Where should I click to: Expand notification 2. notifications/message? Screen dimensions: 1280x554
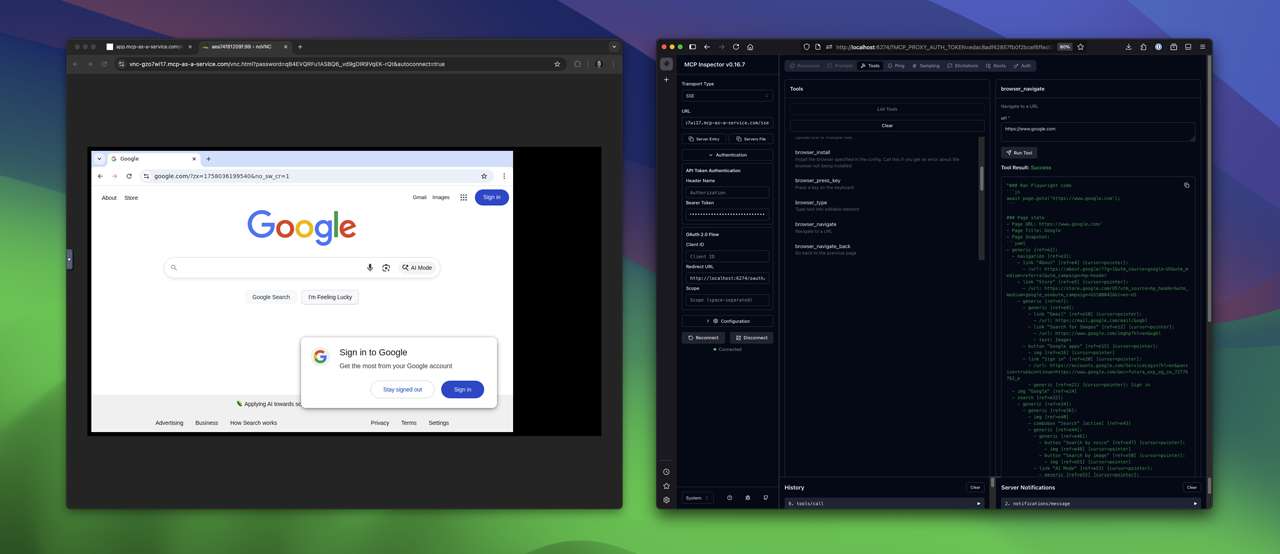[x=1100, y=504]
